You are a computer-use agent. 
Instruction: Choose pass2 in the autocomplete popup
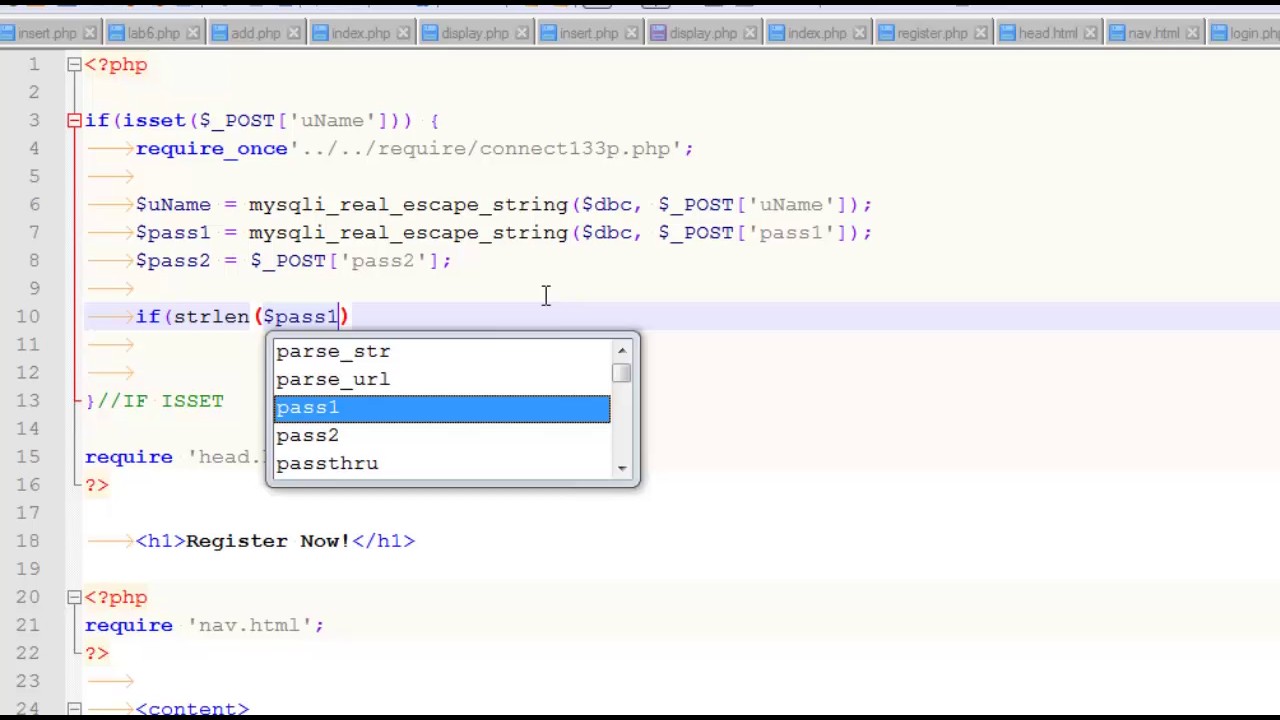pyautogui.click(x=442, y=436)
